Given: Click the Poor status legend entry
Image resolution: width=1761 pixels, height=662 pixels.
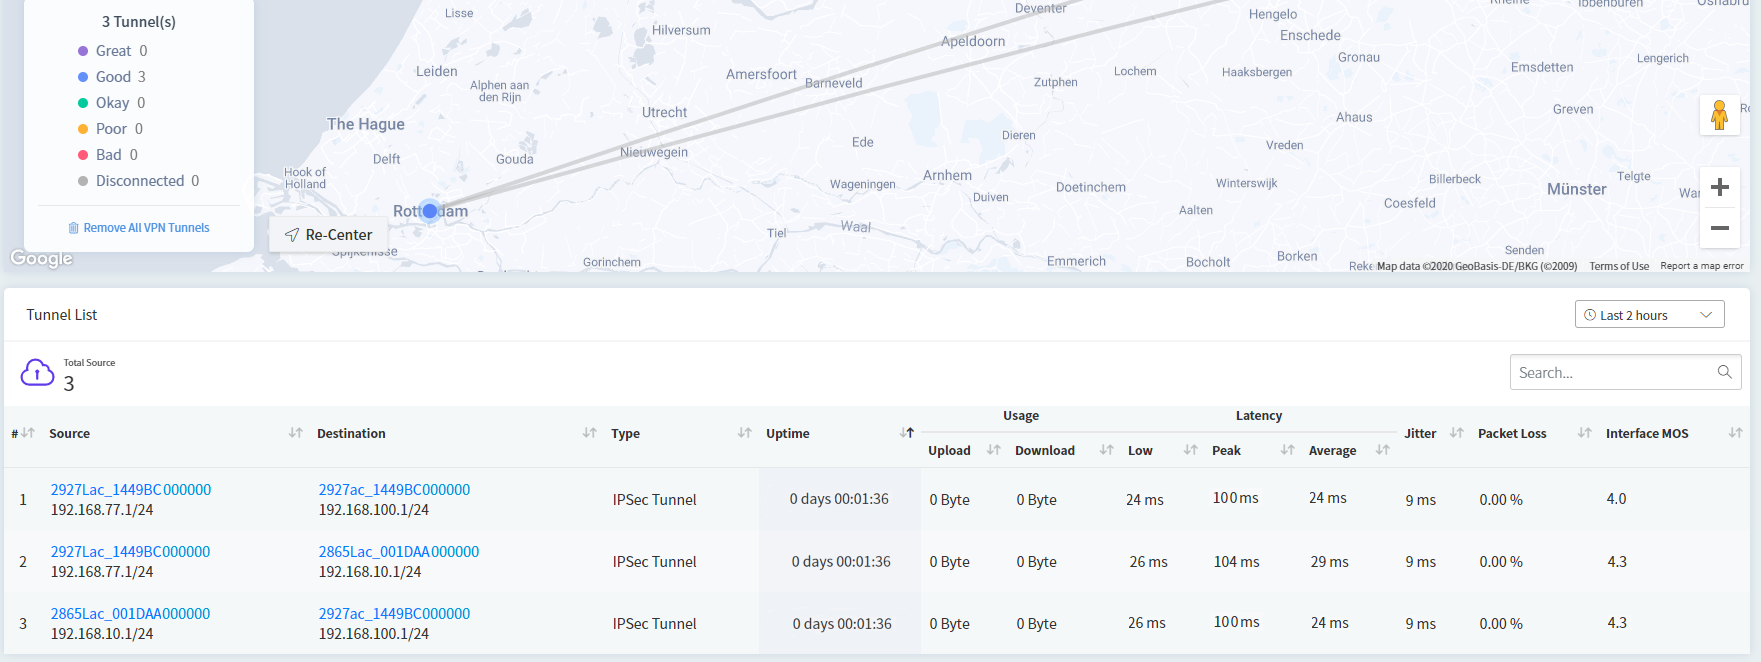Looking at the screenshot, I should [111, 129].
